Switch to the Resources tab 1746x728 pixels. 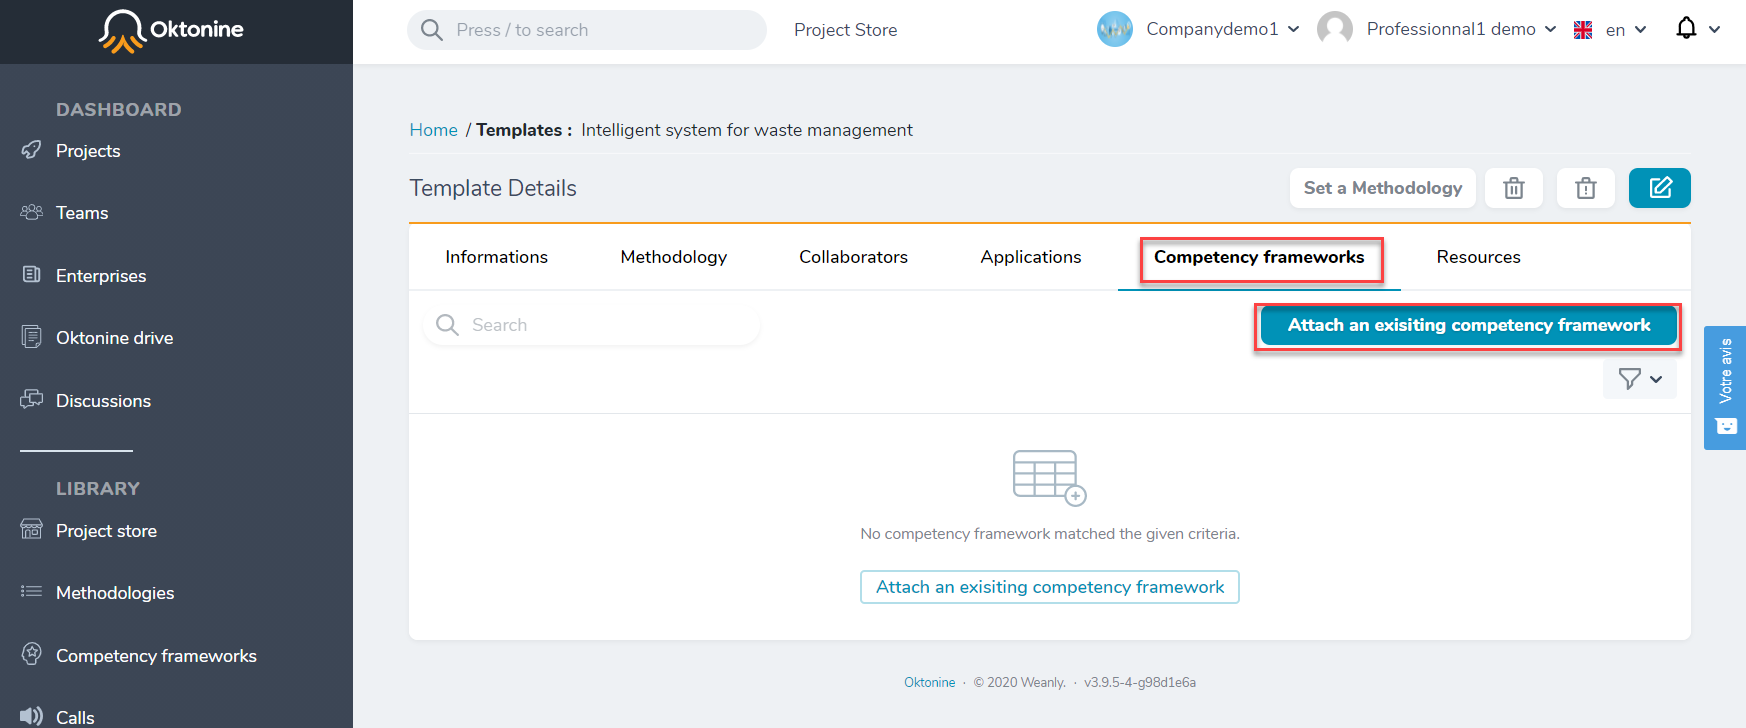click(1478, 257)
